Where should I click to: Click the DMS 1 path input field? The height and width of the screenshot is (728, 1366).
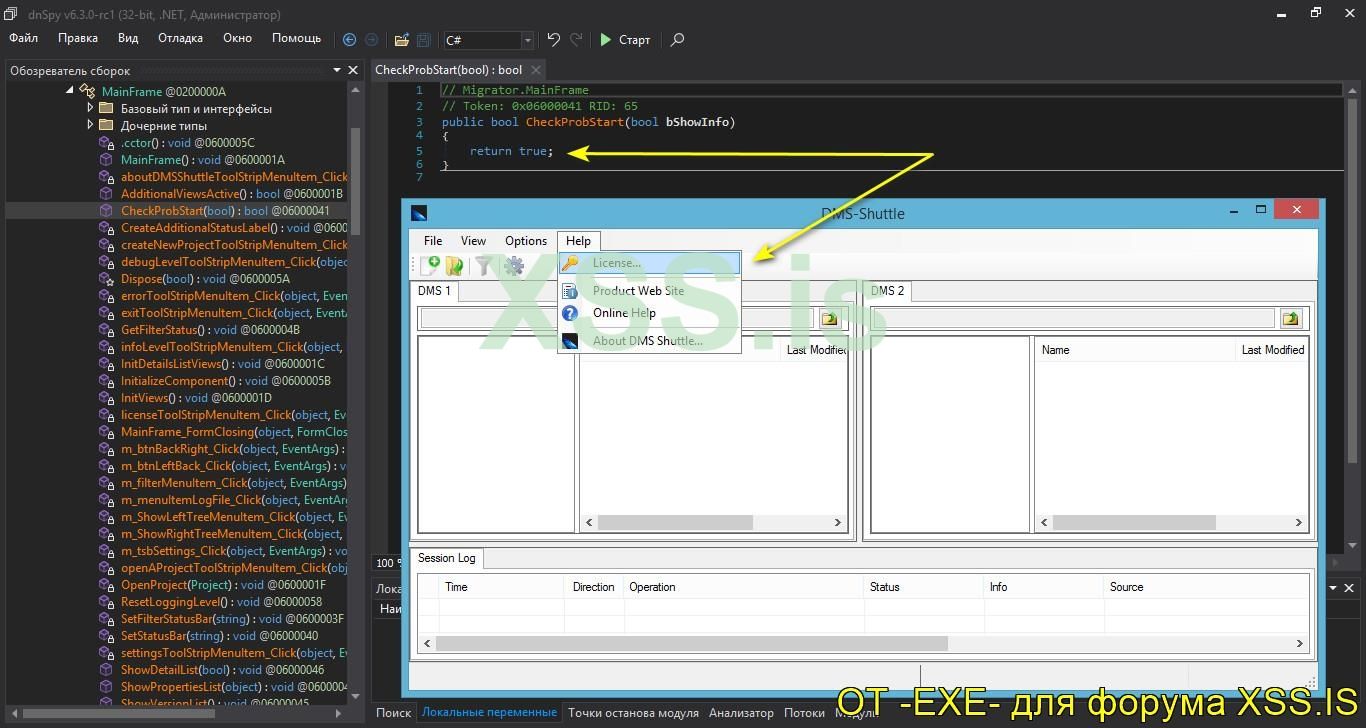point(488,319)
